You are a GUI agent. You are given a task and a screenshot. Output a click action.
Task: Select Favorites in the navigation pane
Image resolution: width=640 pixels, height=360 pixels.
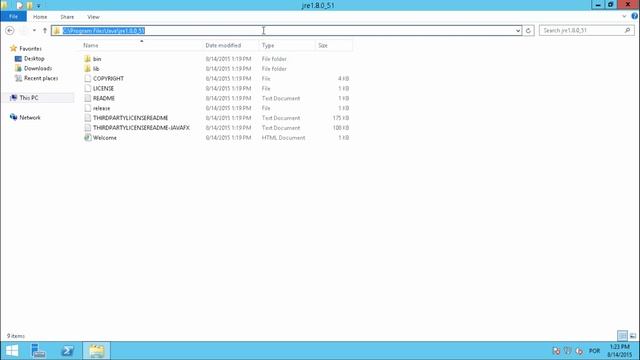26,49
